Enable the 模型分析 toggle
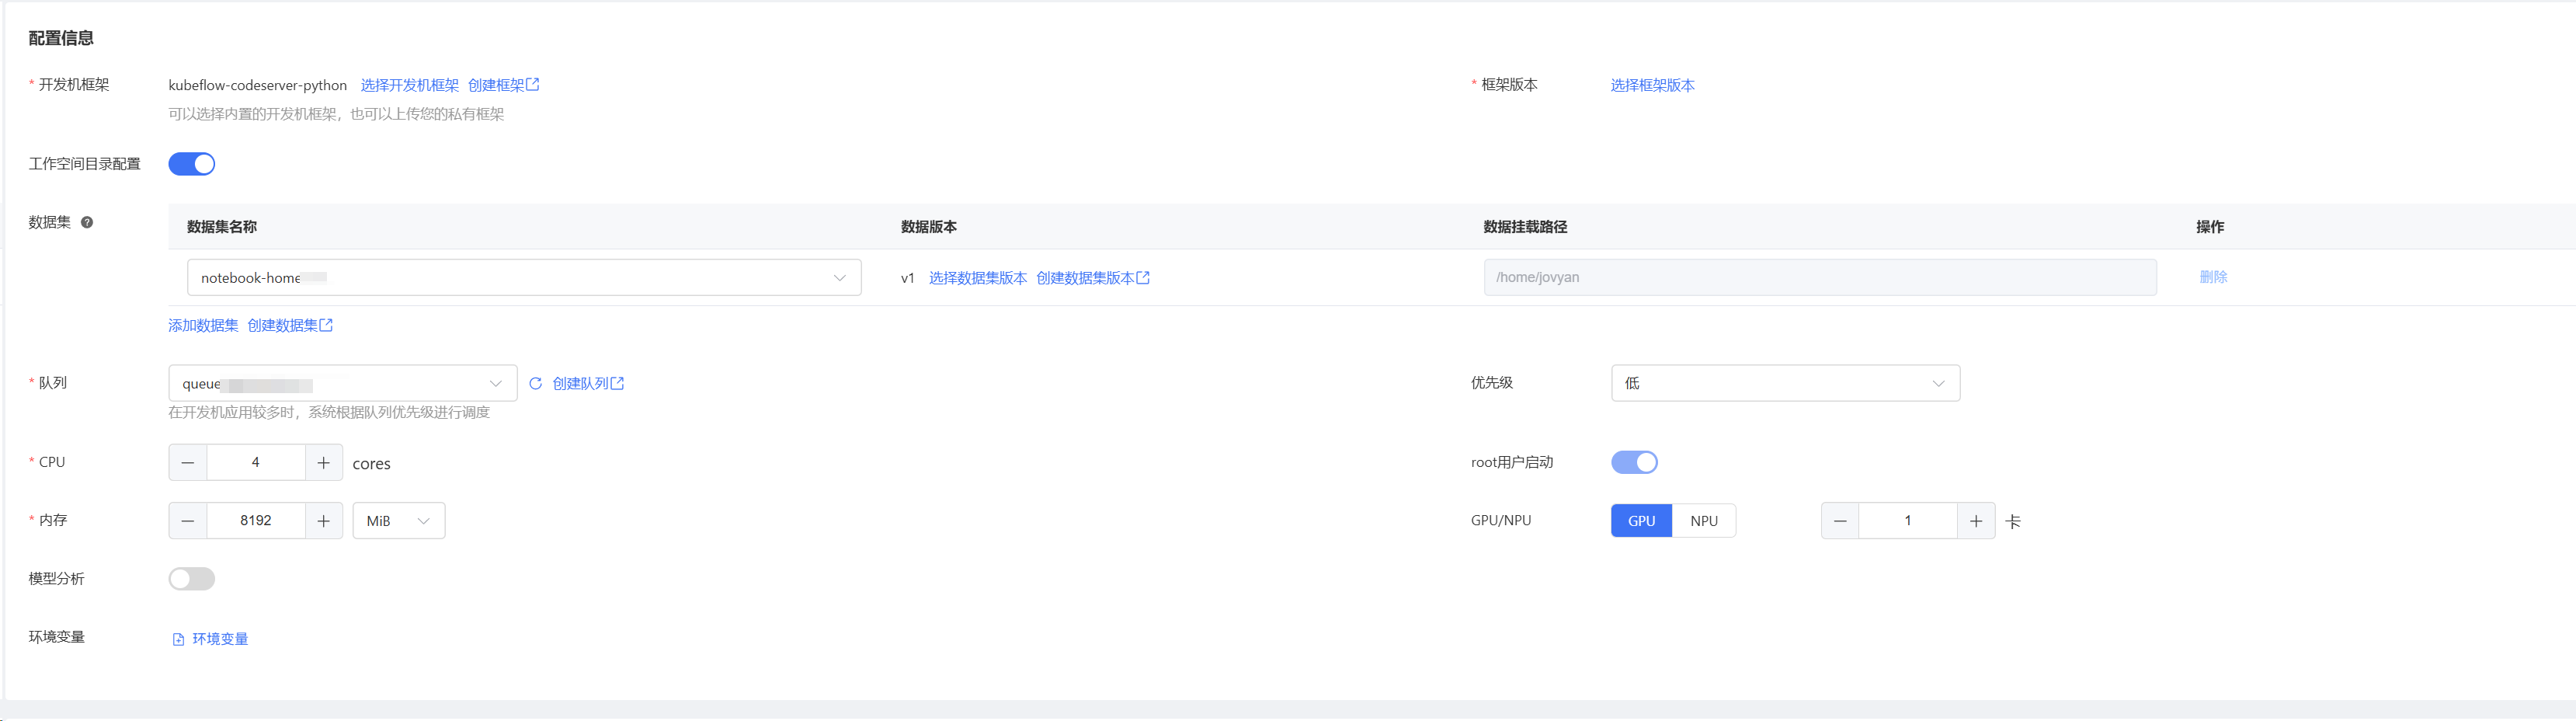 click(x=192, y=578)
